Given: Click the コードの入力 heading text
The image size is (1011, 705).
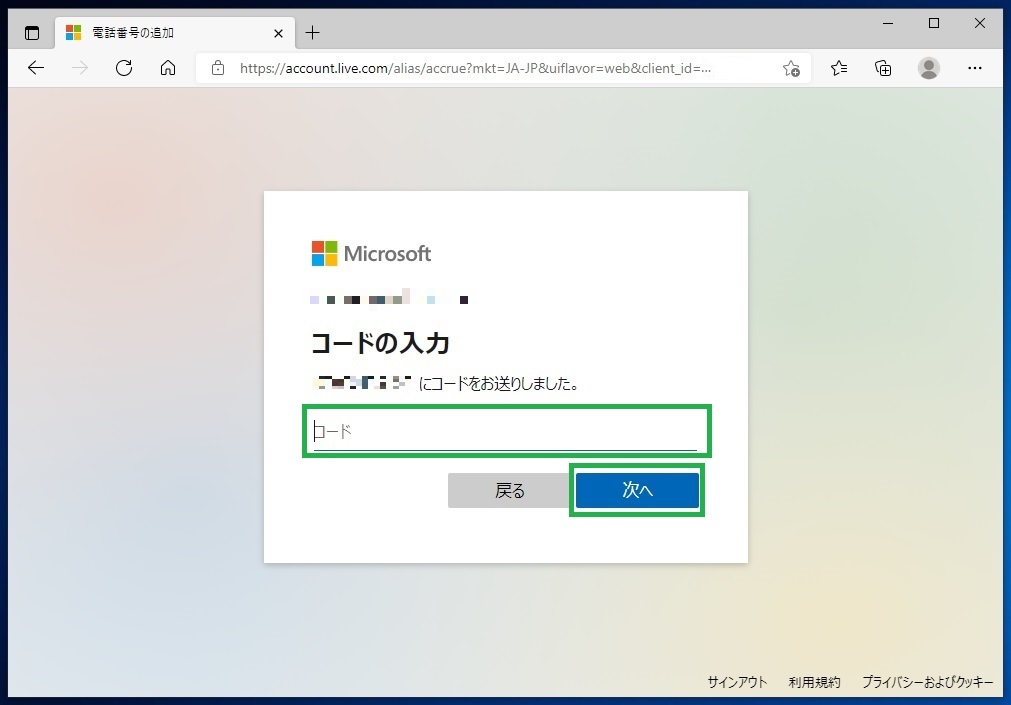Looking at the screenshot, I should click(380, 343).
